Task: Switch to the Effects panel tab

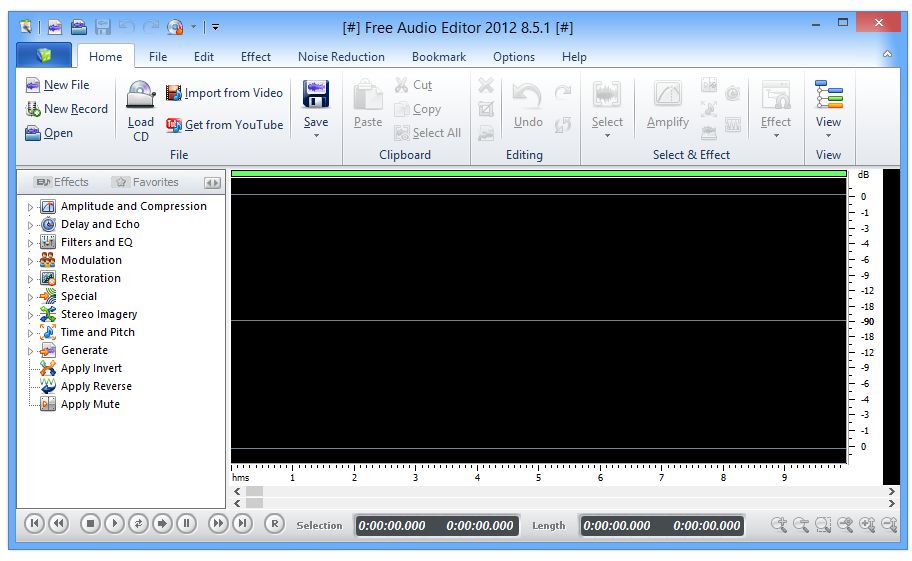Action: tap(62, 182)
